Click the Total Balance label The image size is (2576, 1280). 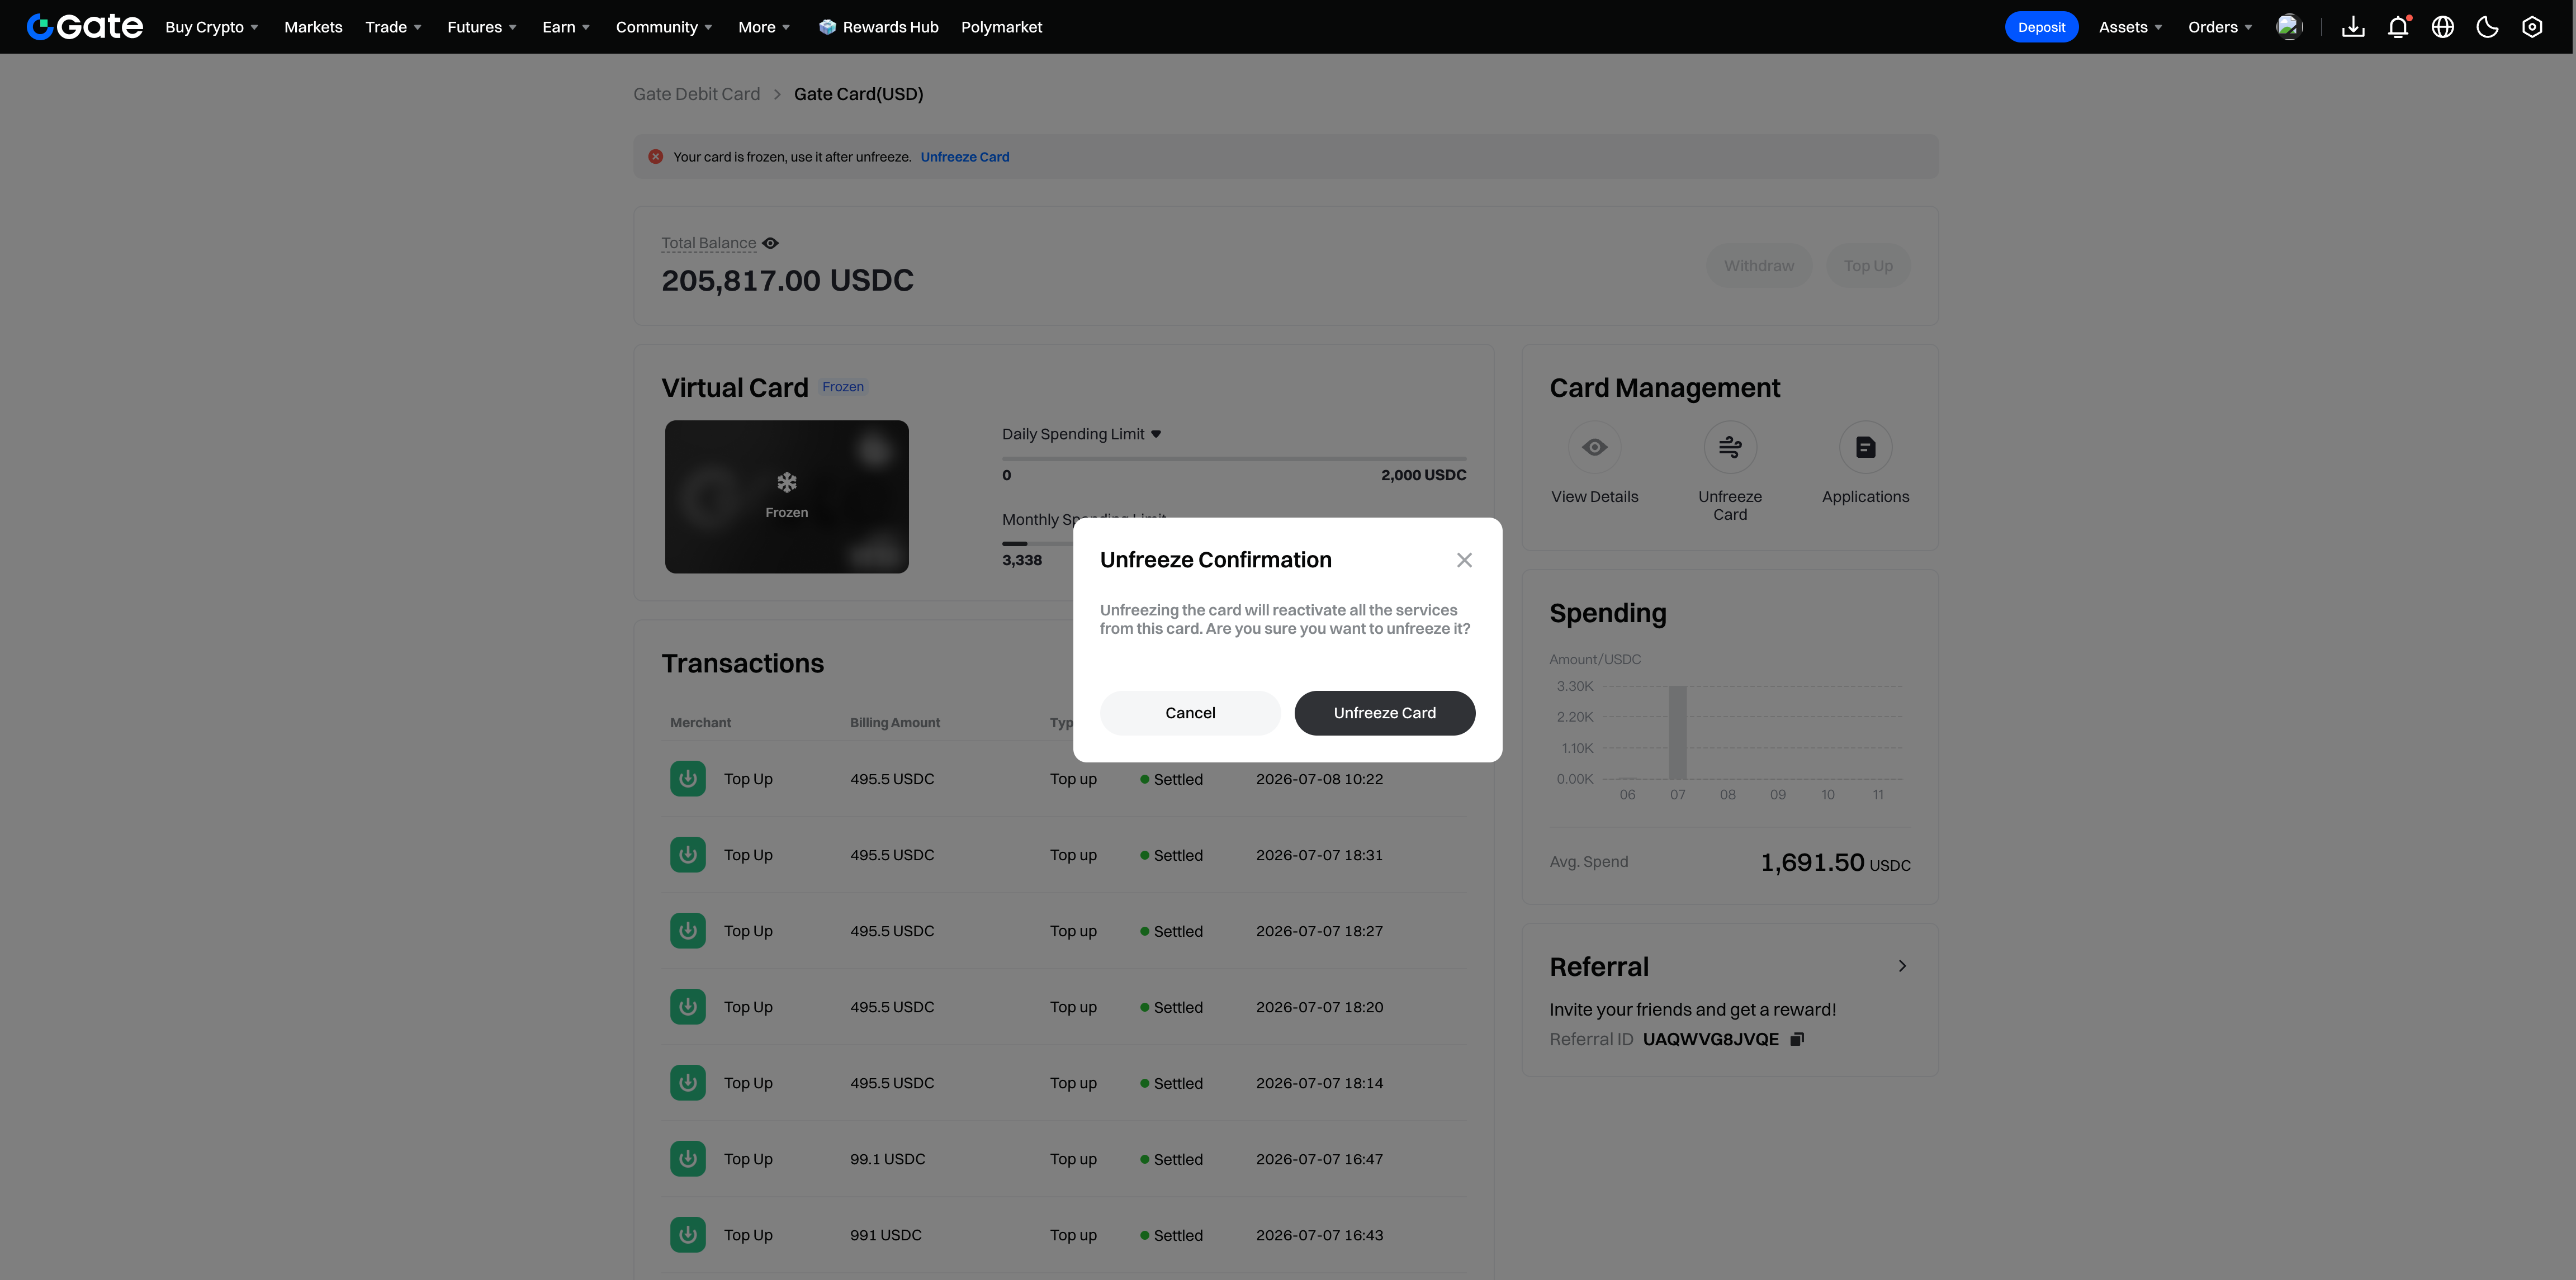[x=709, y=243]
